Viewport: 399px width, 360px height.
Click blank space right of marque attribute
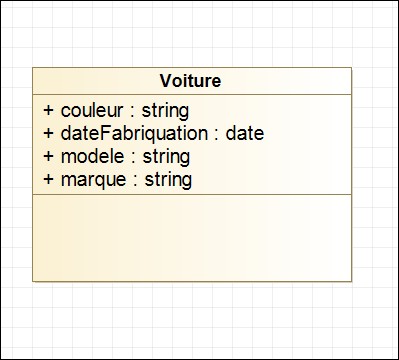271,180
